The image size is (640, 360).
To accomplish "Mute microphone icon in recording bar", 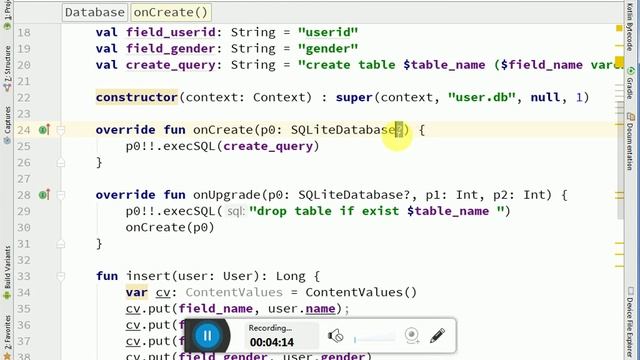I will tap(336, 336).
